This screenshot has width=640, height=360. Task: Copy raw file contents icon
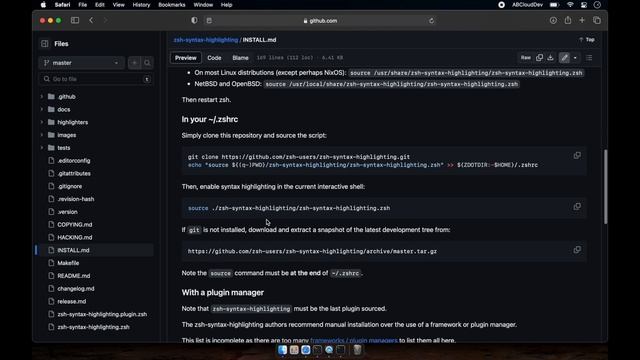(x=539, y=58)
